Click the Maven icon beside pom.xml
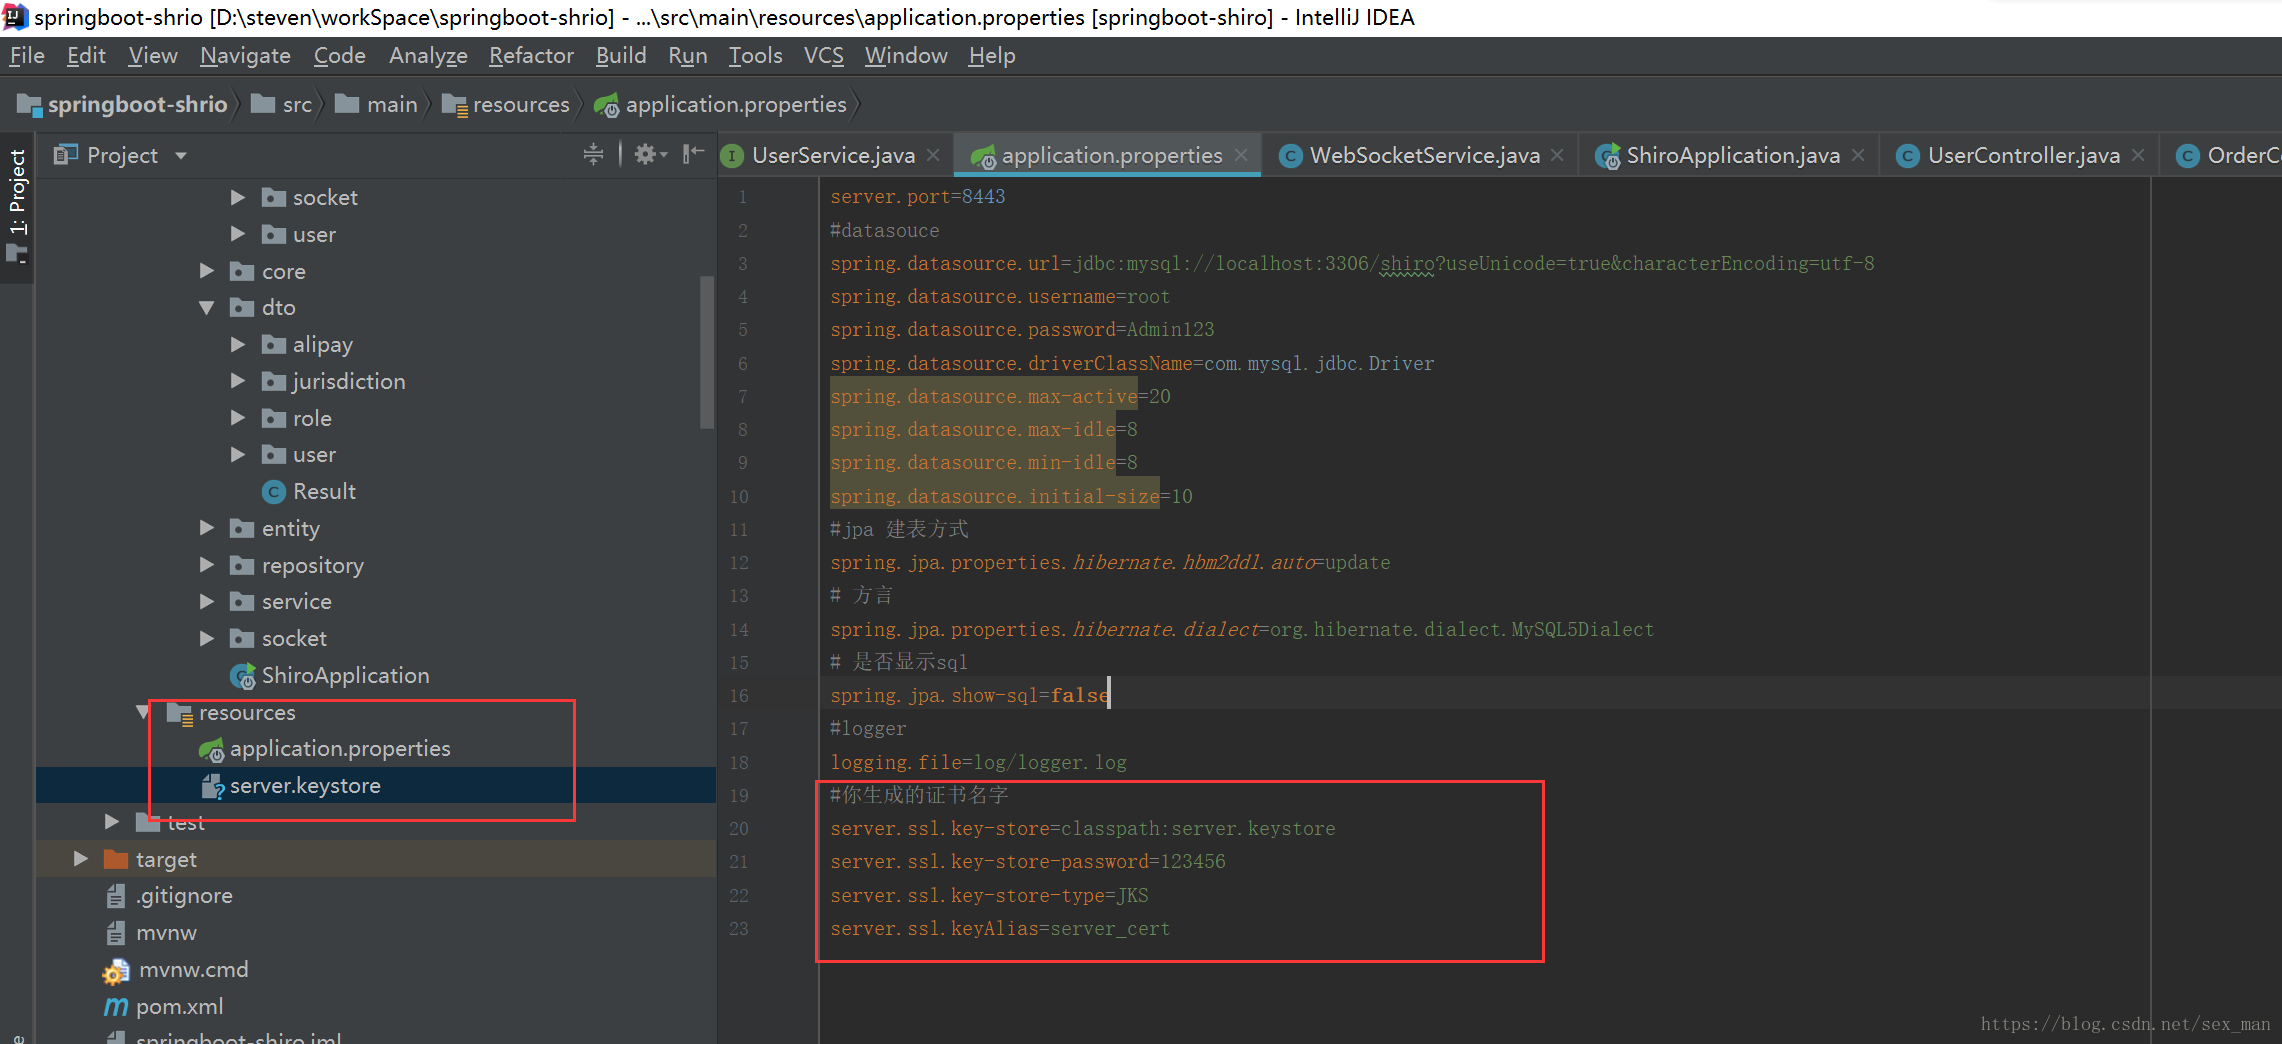Image resolution: width=2282 pixels, height=1044 pixels. (x=114, y=1007)
